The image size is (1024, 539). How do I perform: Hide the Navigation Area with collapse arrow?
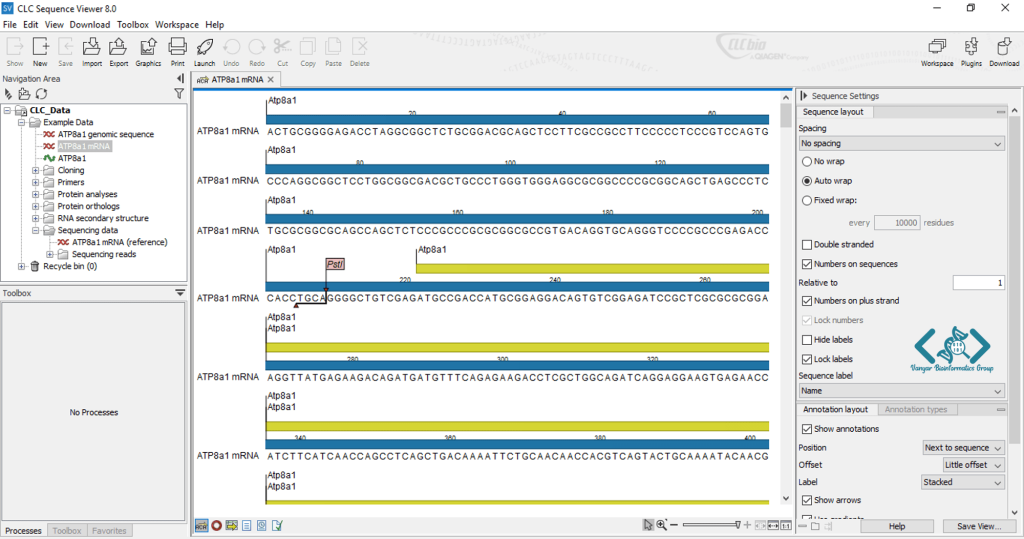pos(180,78)
